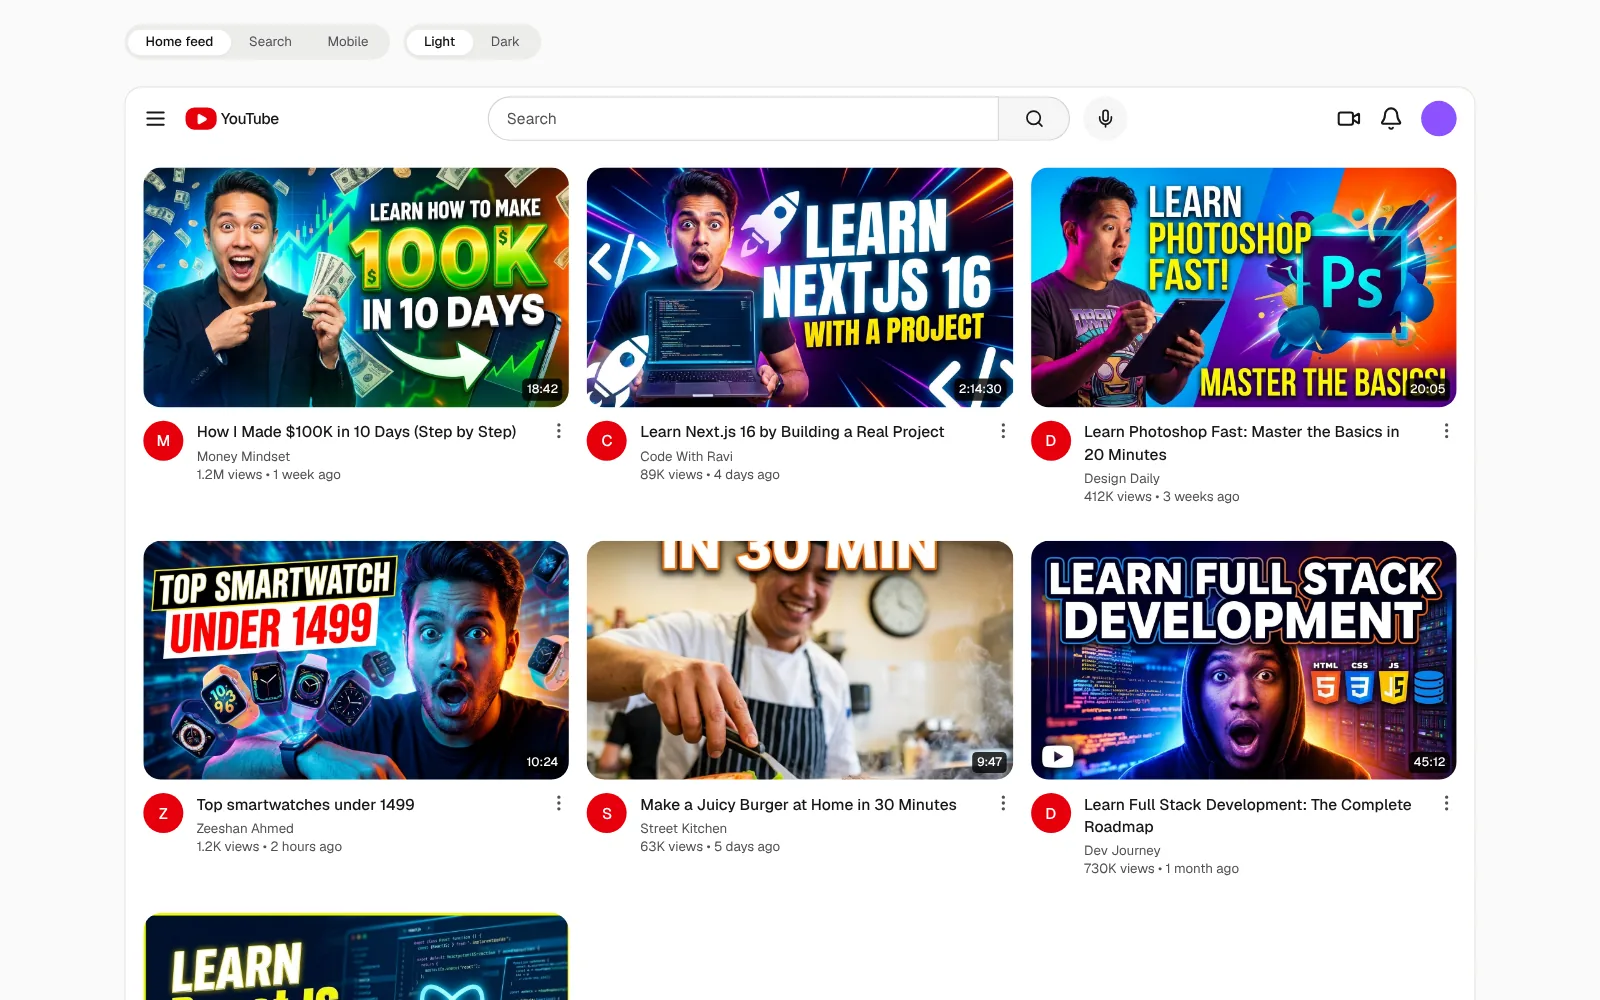Open more options for Juicy Burger video
This screenshot has width=1600, height=1000.
click(1003, 803)
